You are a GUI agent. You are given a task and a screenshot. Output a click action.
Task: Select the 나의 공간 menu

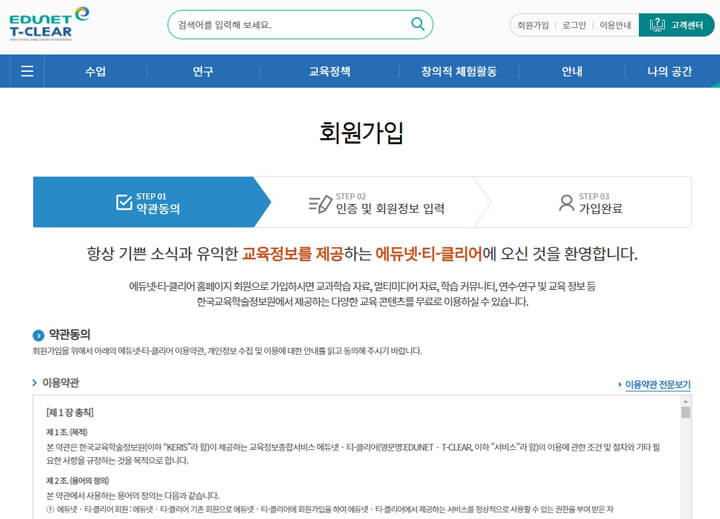[669, 71]
